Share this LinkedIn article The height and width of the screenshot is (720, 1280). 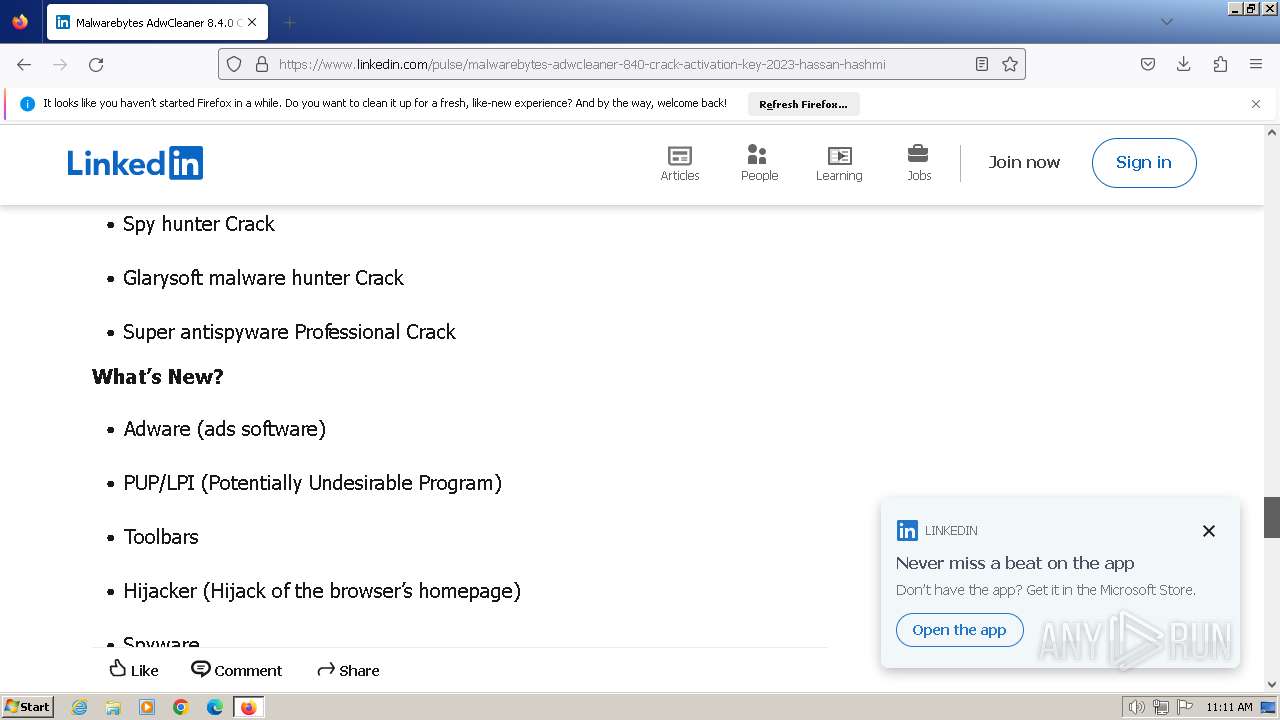click(x=348, y=670)
